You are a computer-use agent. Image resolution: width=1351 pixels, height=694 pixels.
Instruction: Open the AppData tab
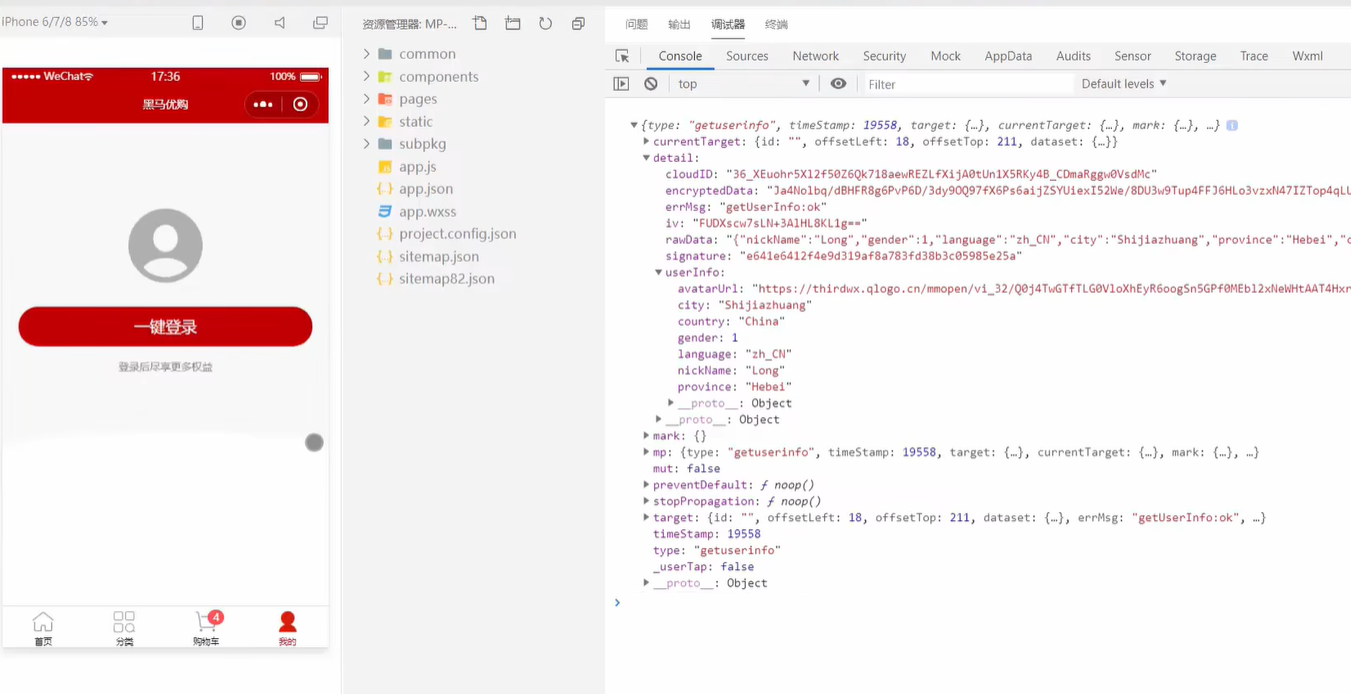click(1008, 56)
